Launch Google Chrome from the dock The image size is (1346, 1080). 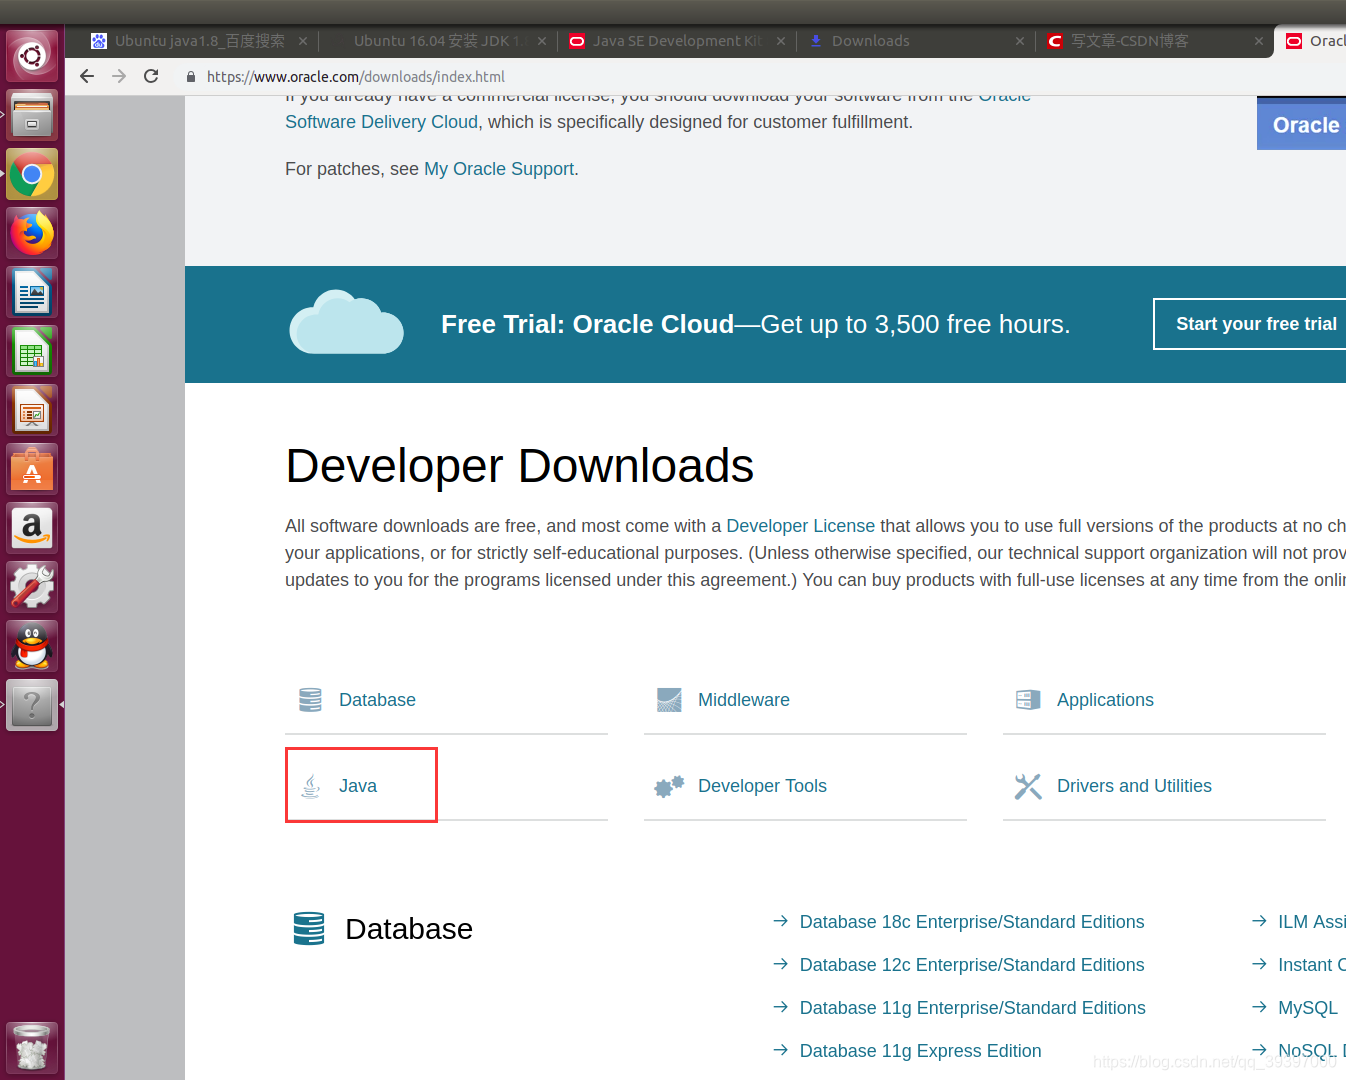coord(32,174)
